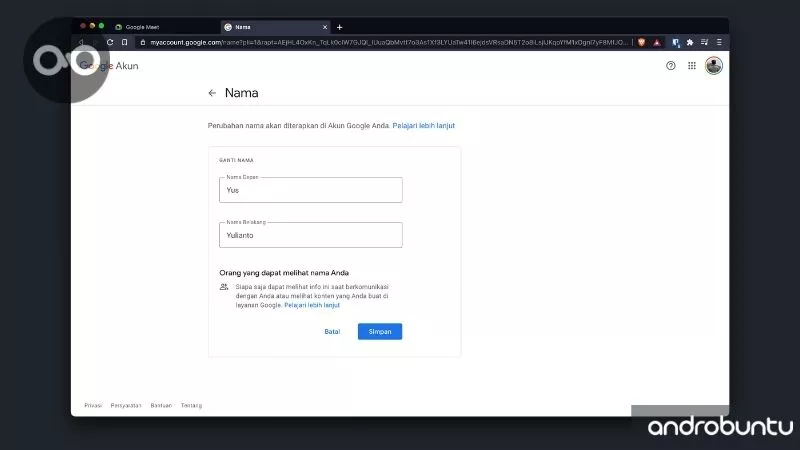Click the yellow window minimize button
The image size is (800, 450).
[x=92, y=26]
